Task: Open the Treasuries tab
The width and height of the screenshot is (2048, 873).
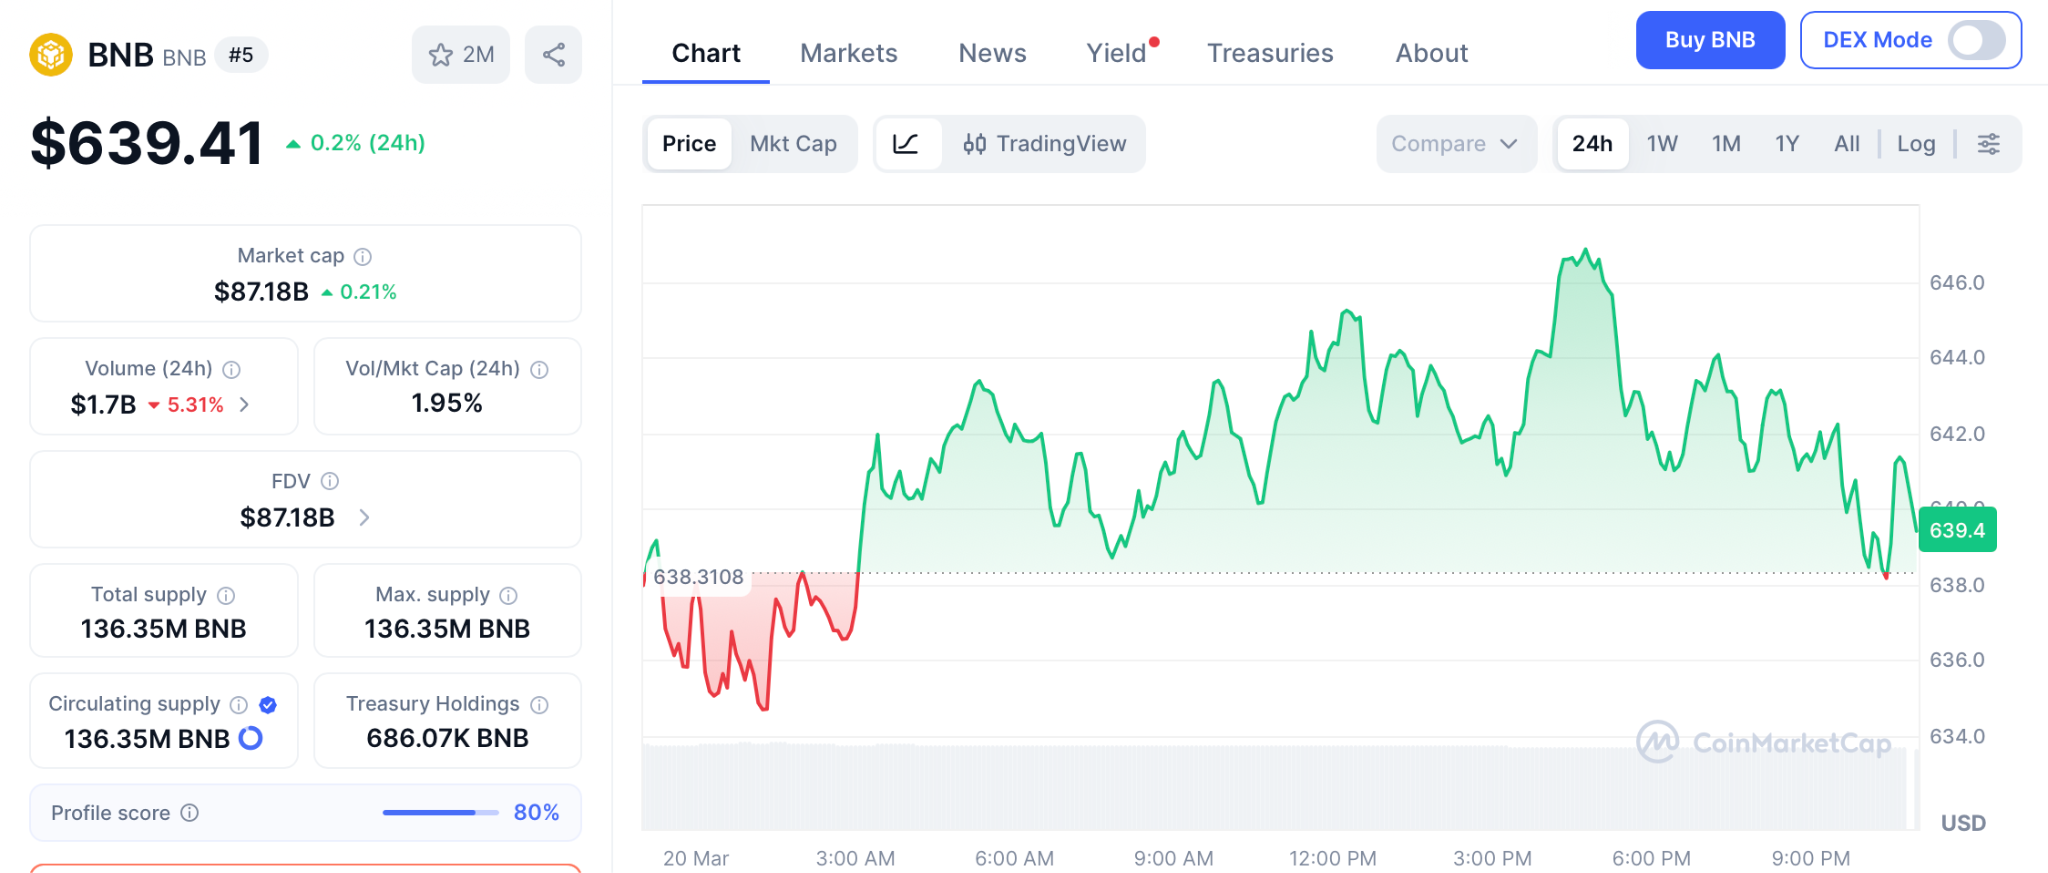Action: [1269, 53]
